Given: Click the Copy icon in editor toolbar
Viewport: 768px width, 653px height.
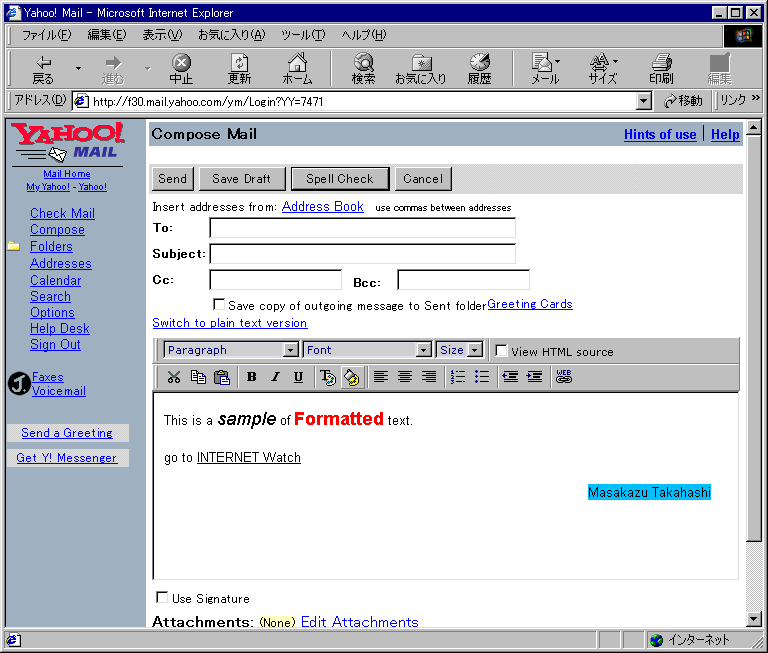Looking at the screenshot, I should pos(198,377).
